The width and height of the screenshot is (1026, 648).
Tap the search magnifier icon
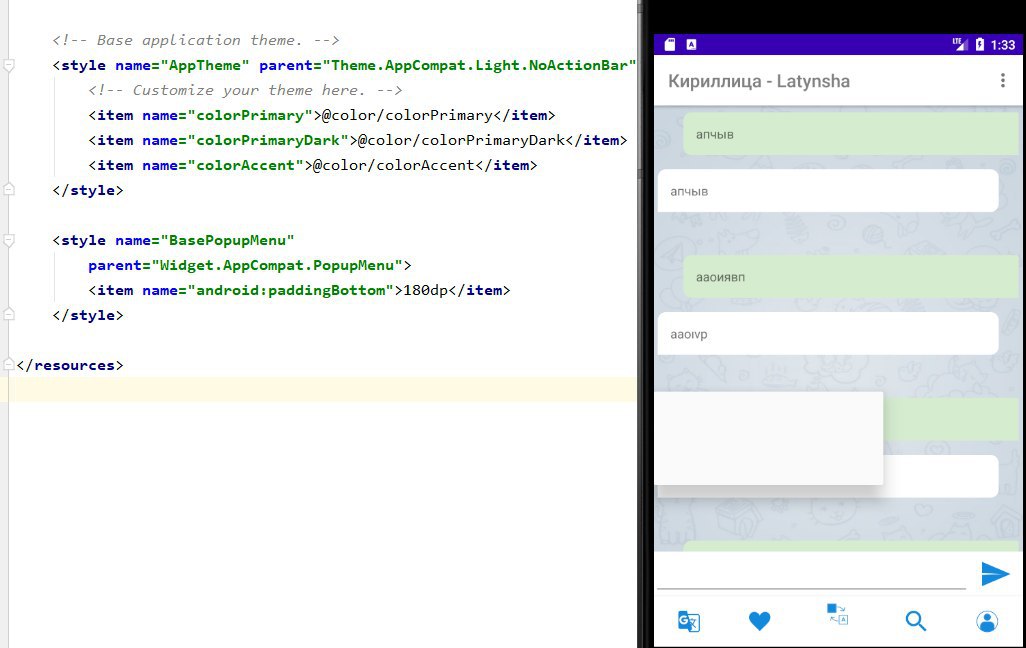coord(915,621)
